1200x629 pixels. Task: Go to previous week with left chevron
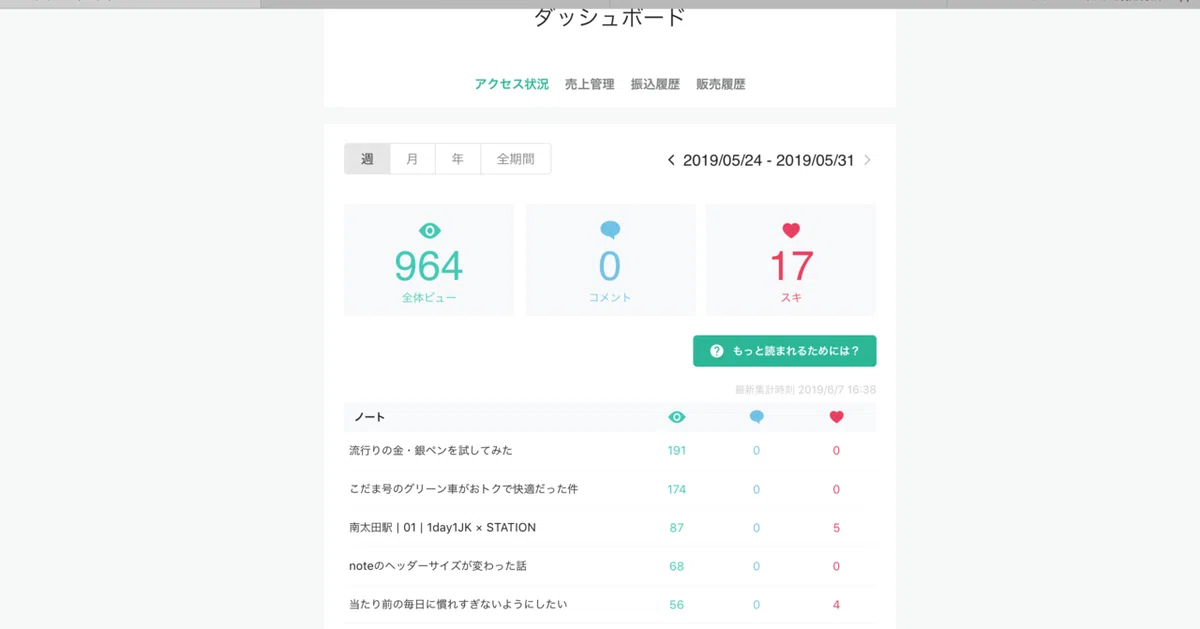click(x=671, y=160)
